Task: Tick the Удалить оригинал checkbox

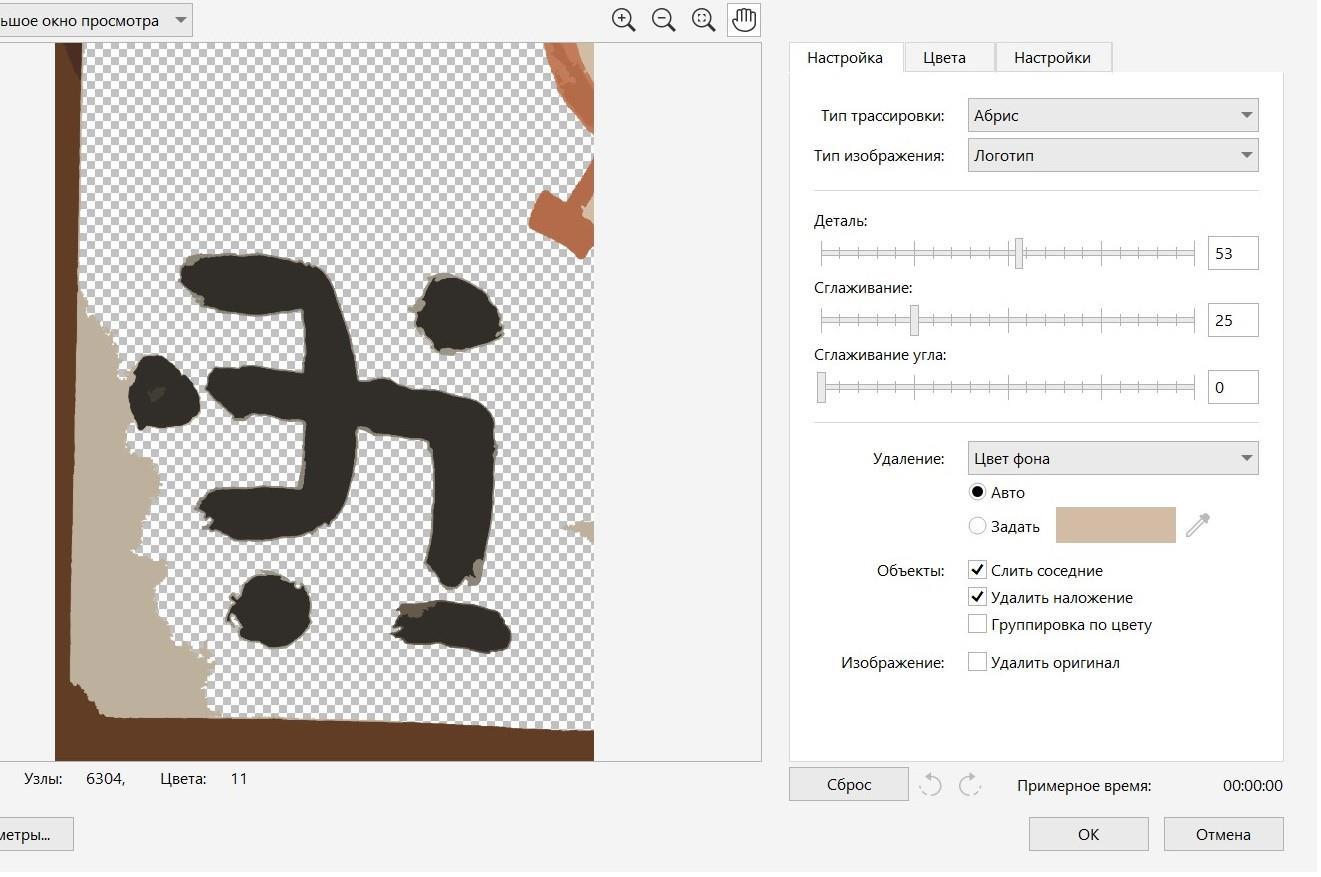Action: 978,663
